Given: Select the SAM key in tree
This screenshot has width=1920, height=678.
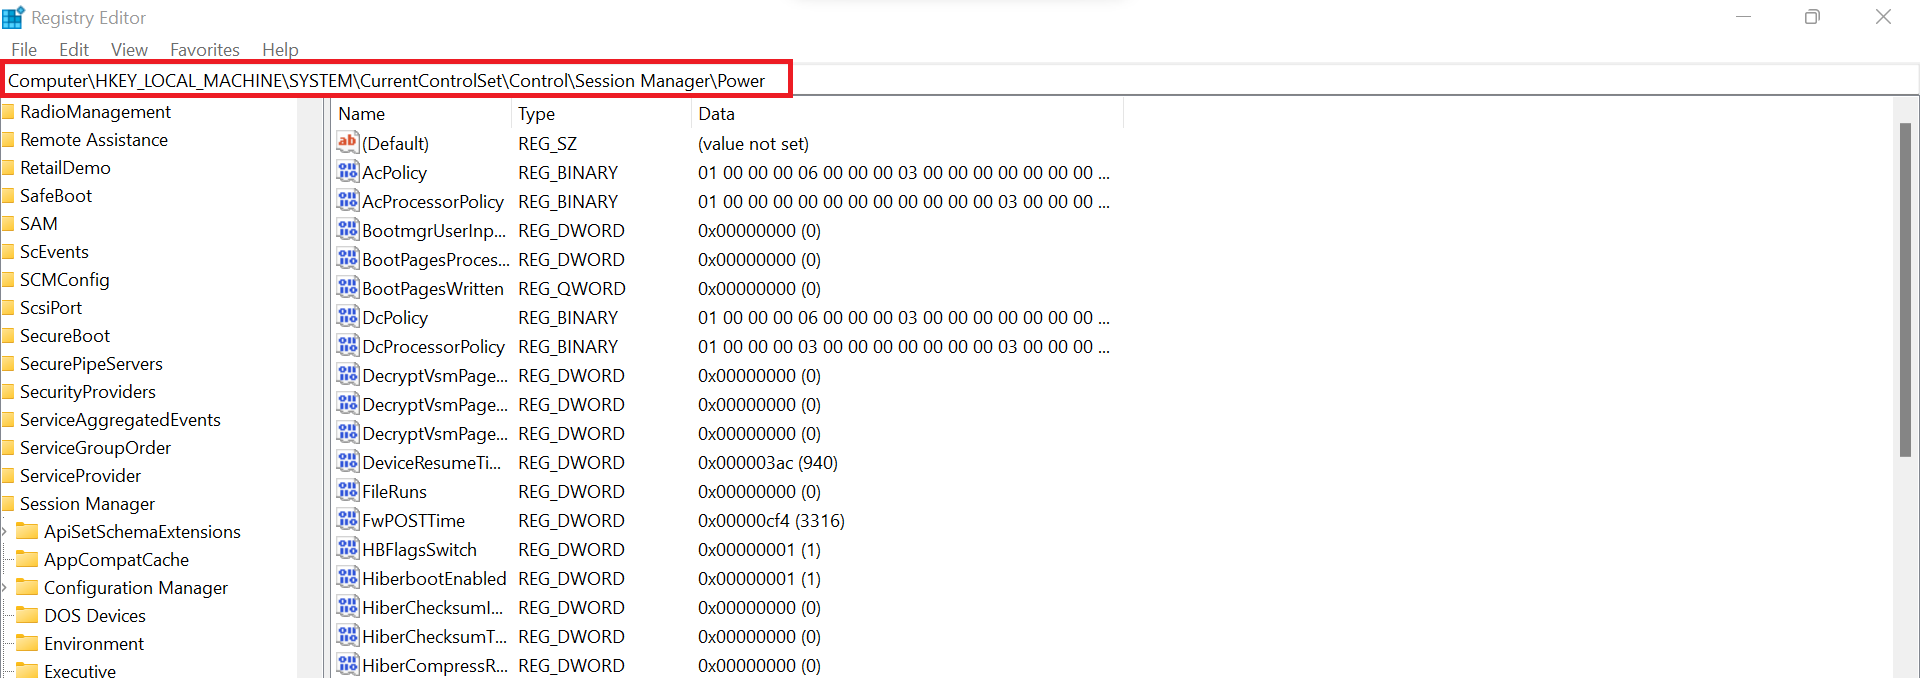Looking at the screenshot, I should pos(39,224).
